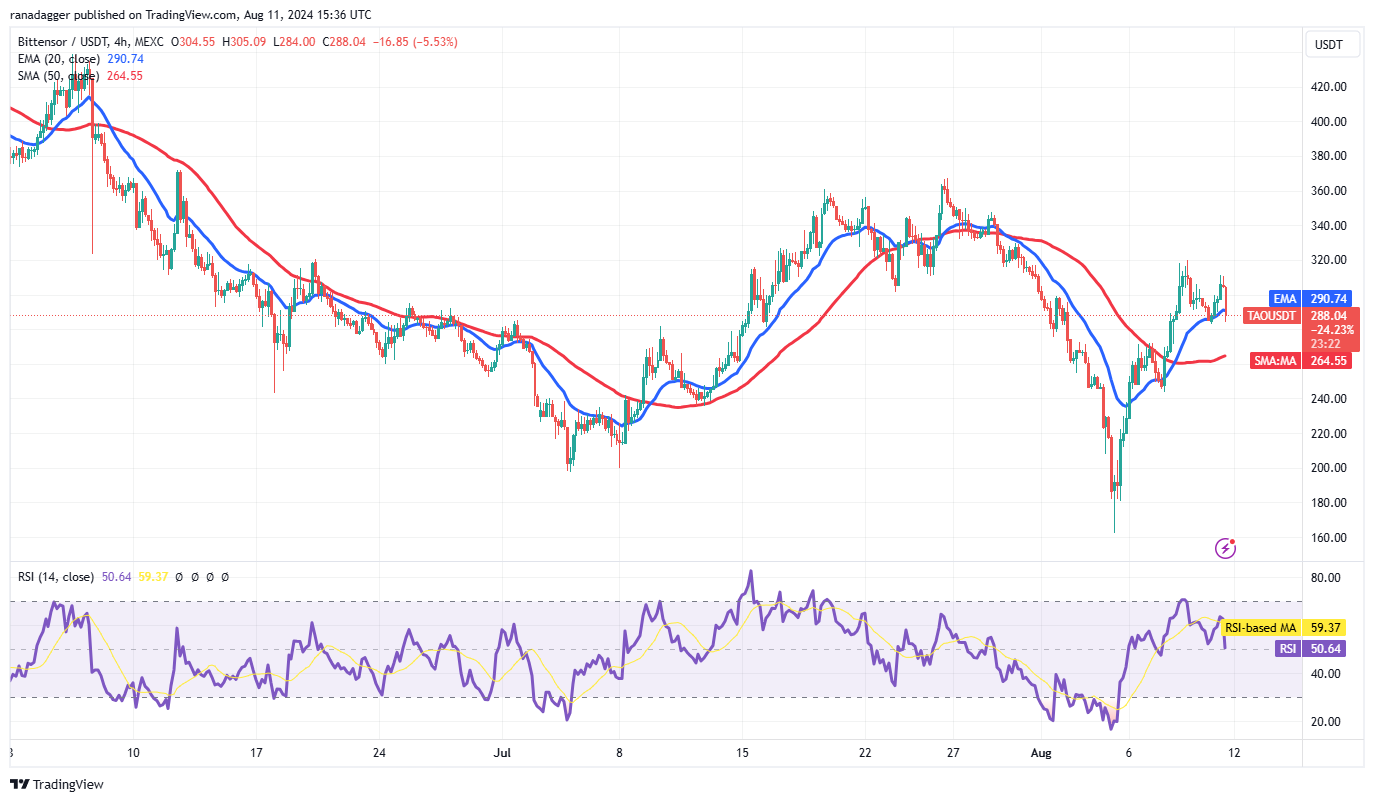Select the red SMA:MA axis label
This screenshot has height=802, width=1374.
point(1275,360)
